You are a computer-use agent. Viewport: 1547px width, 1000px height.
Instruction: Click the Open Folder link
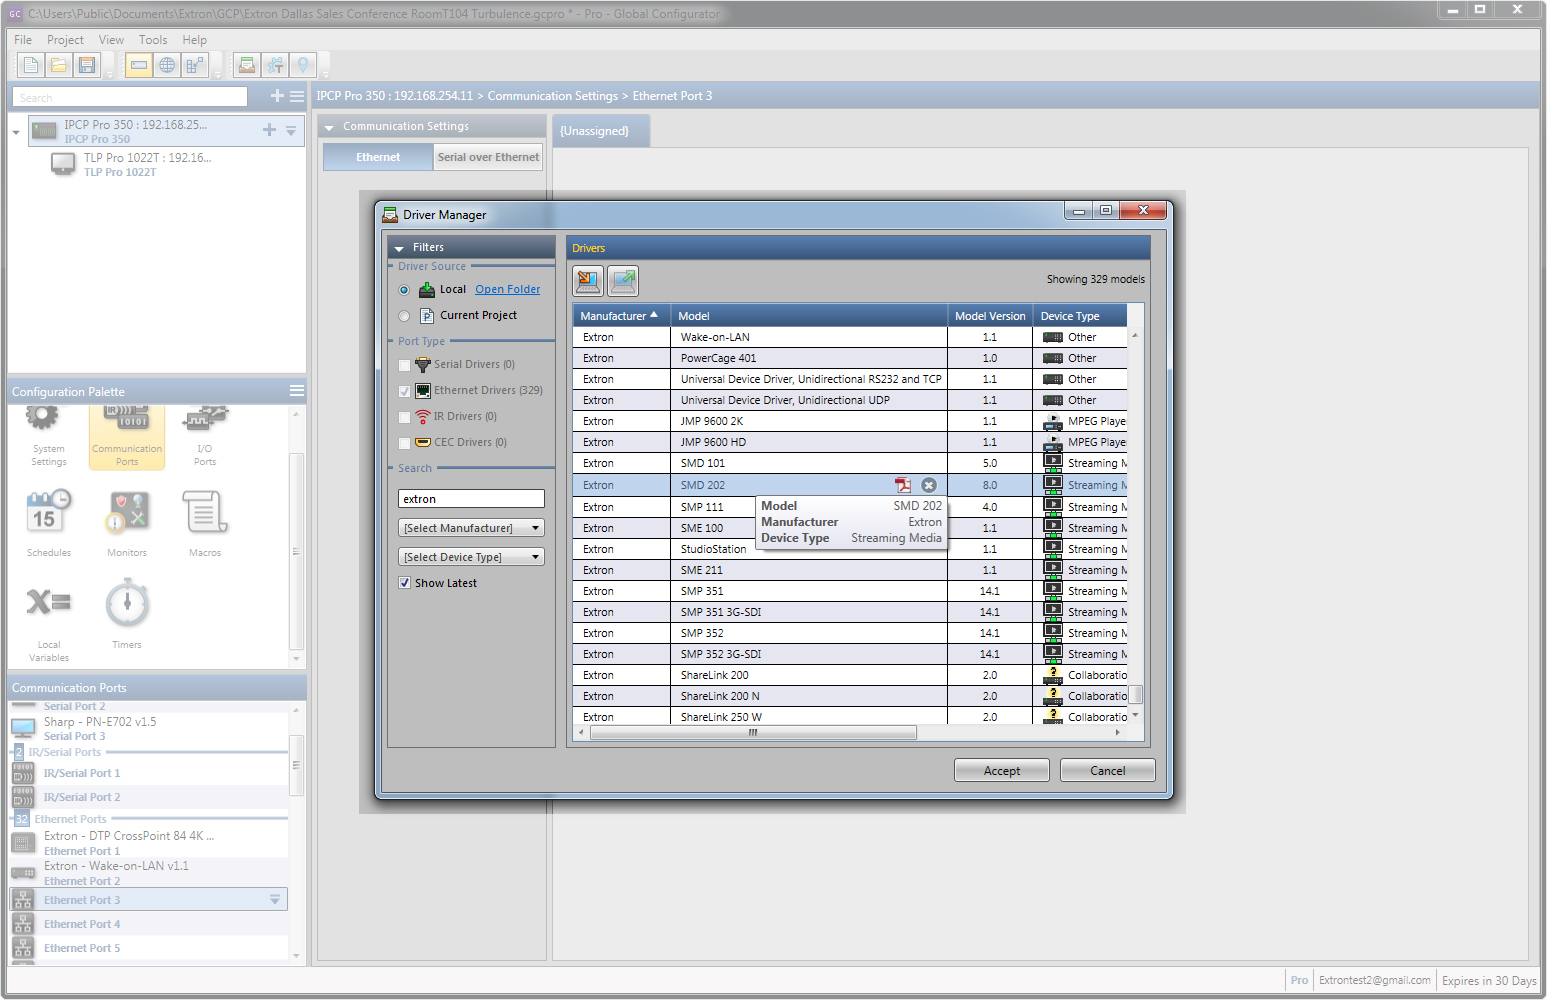pos(508,289)
